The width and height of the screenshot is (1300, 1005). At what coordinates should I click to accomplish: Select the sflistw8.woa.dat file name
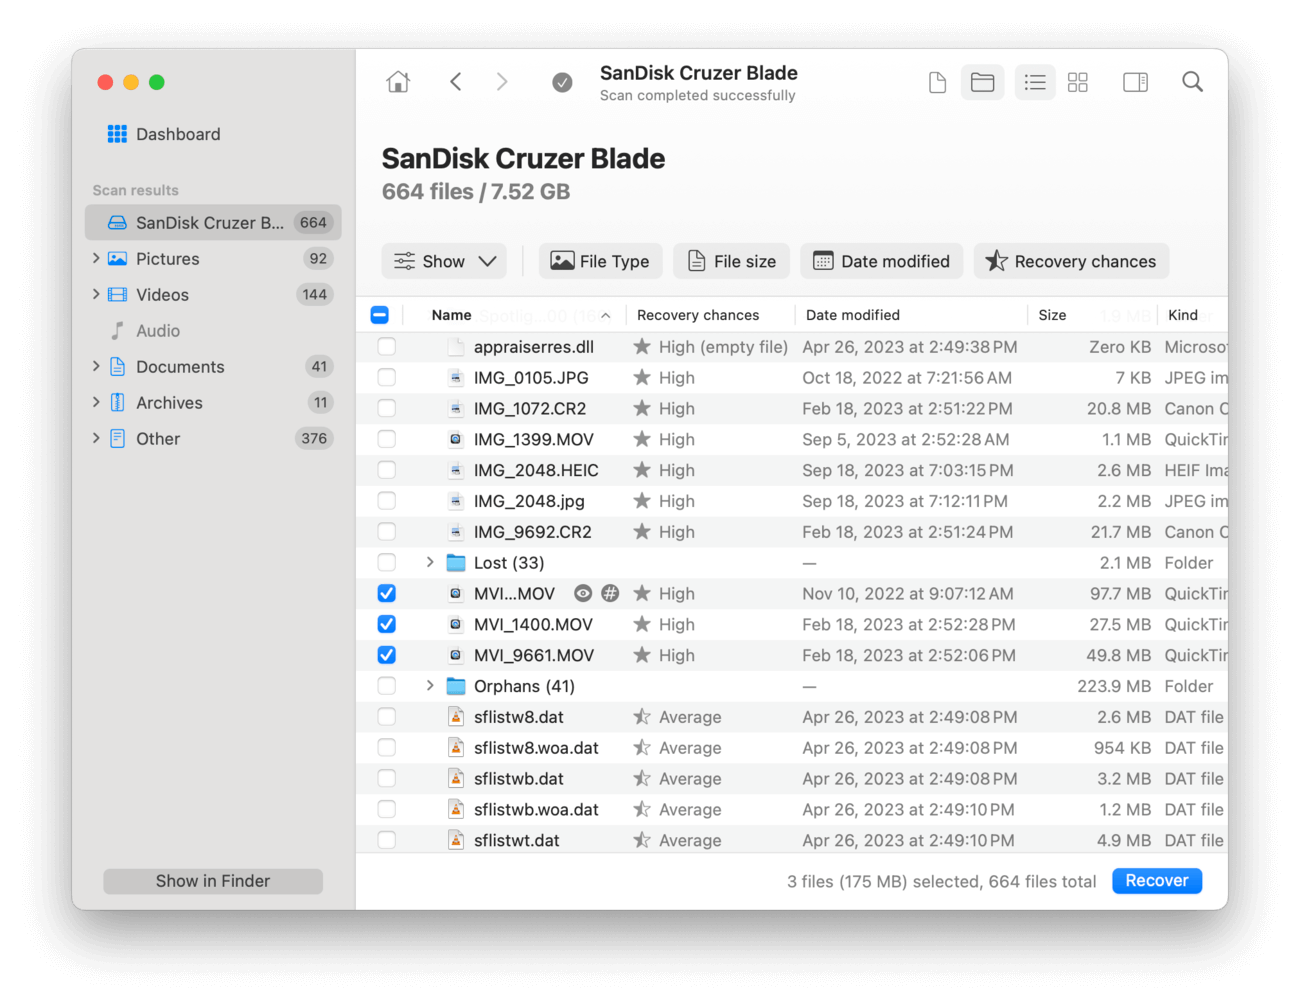click(536, 748)
